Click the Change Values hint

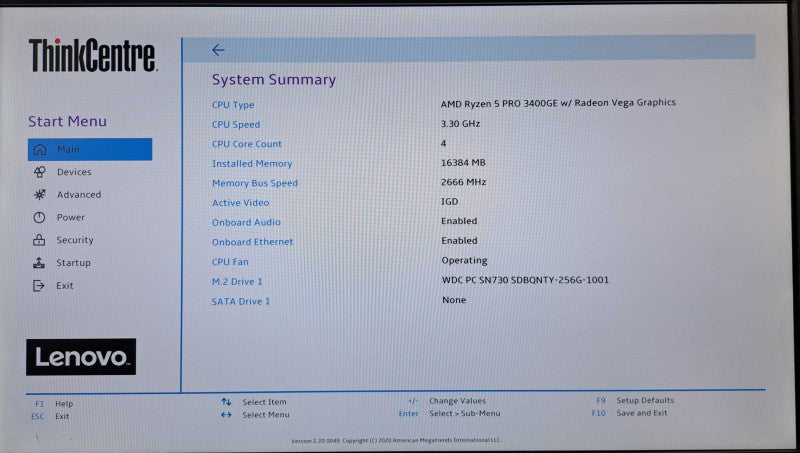(x=447, y=401)
